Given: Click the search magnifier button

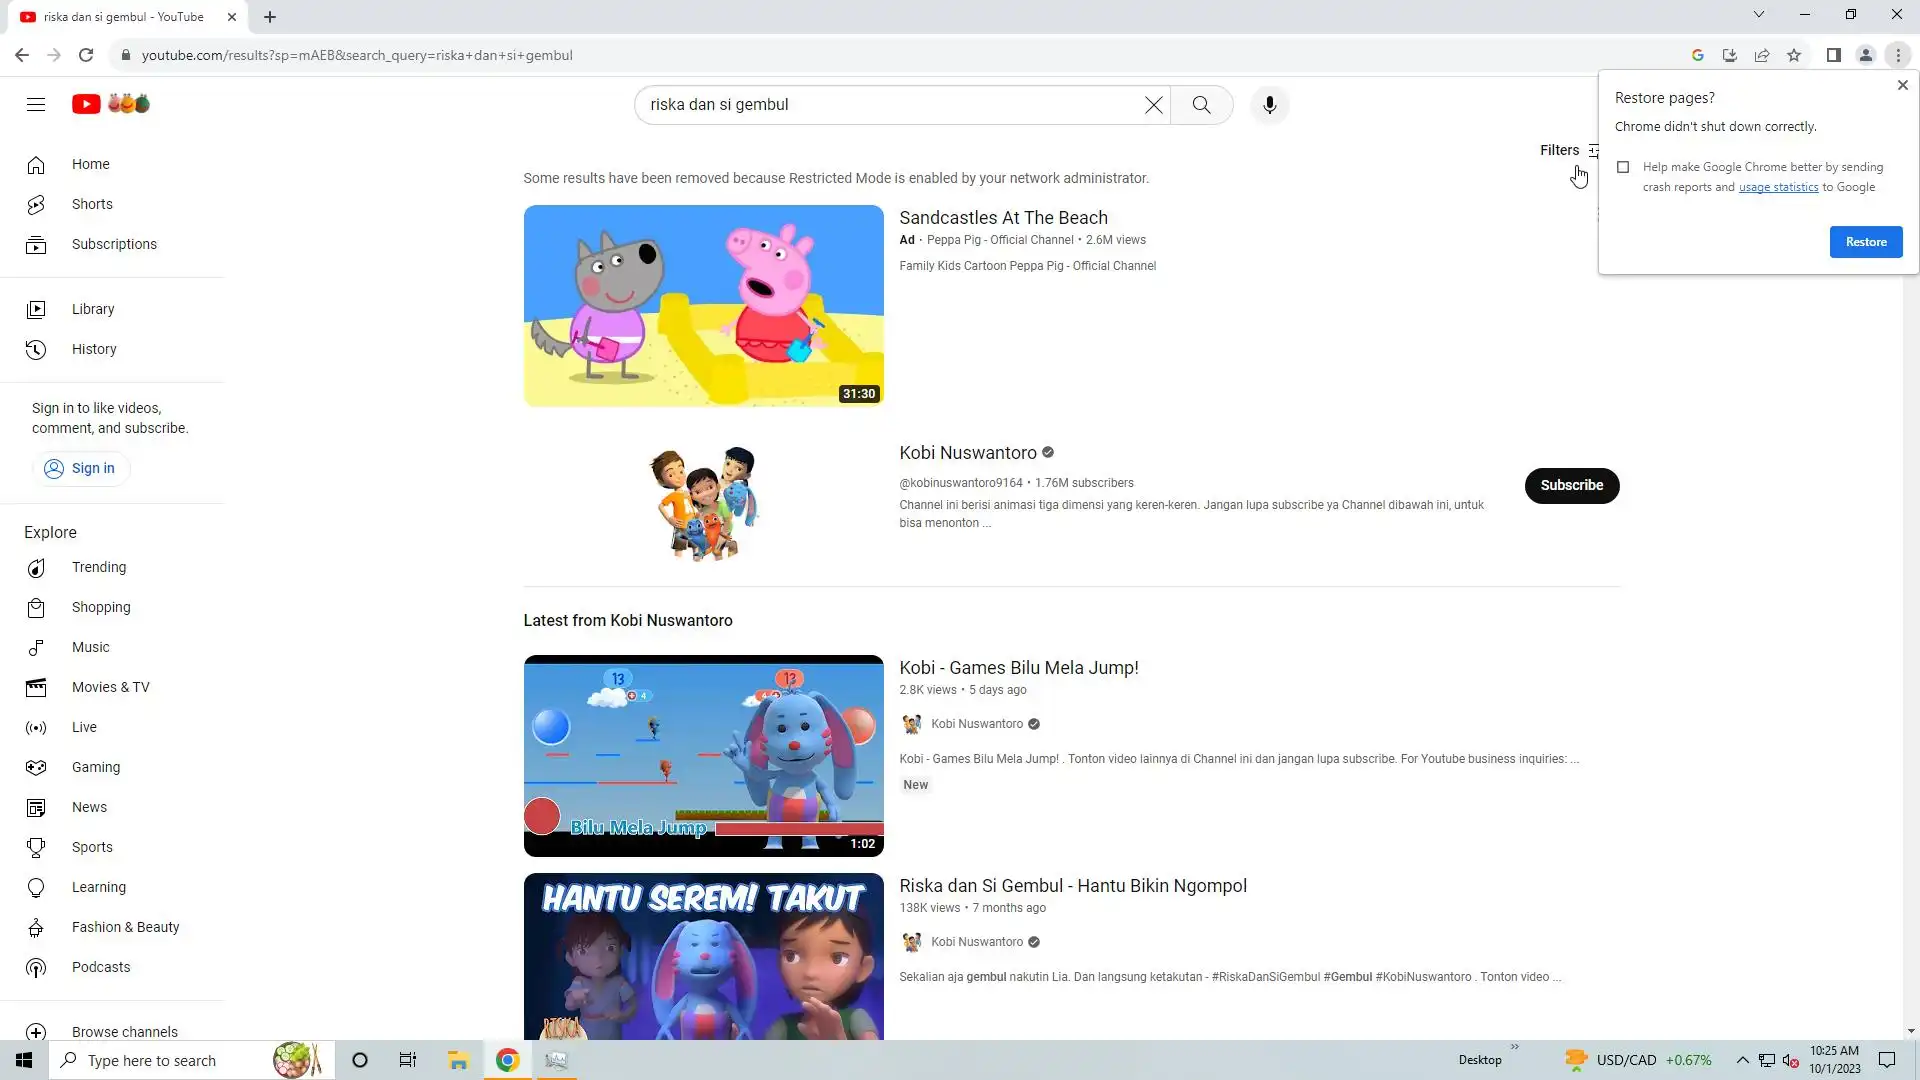Looking at the screenshot, I should [1201, 105].
